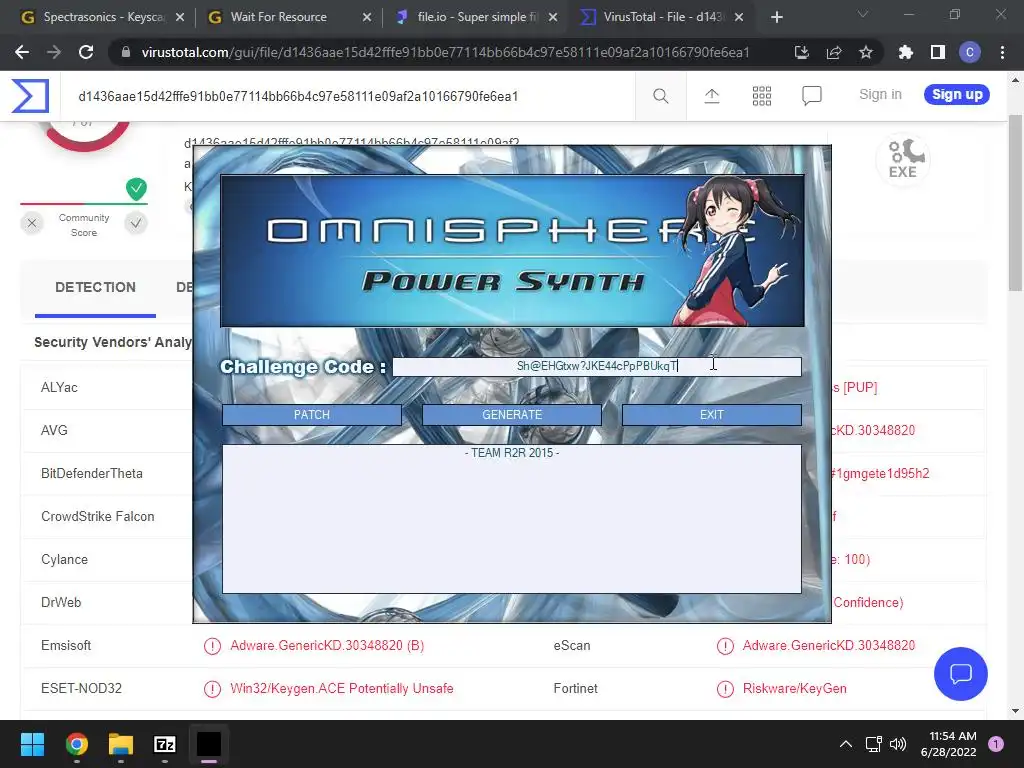Click the BitDefenderTheta vendor label

pos(91,473)
